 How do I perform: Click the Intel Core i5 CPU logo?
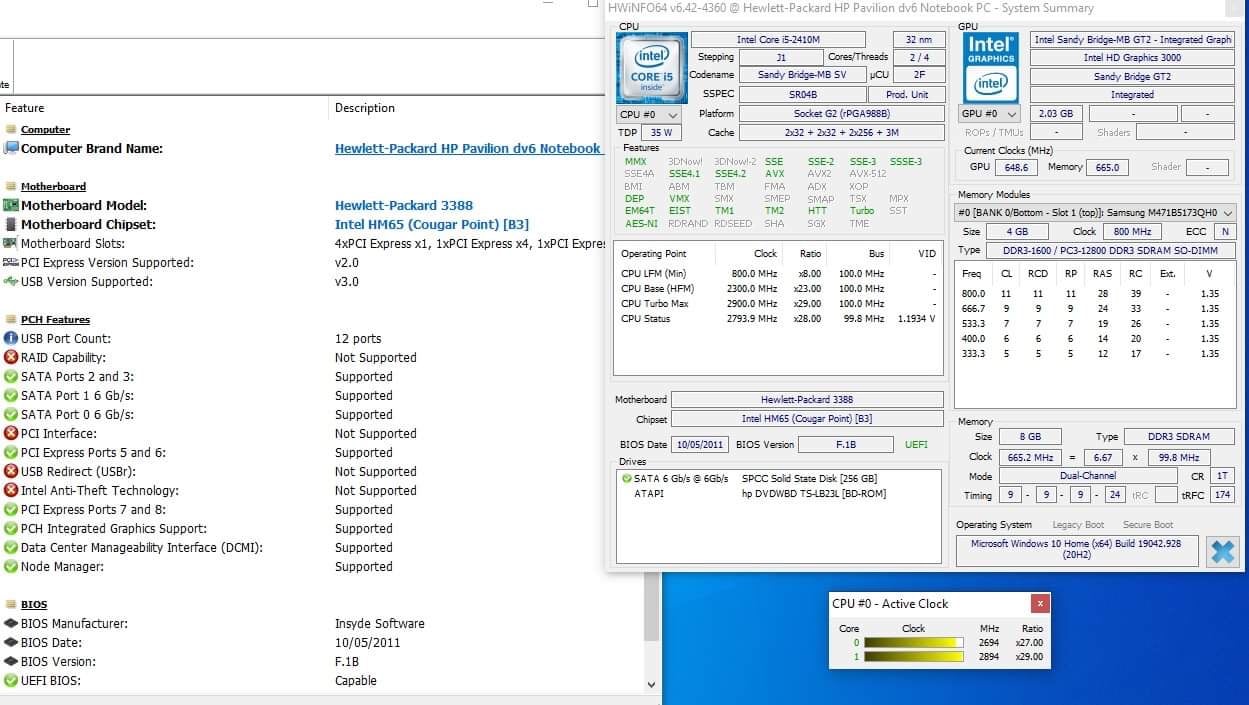pyautogui.click(x=650, y=67)
